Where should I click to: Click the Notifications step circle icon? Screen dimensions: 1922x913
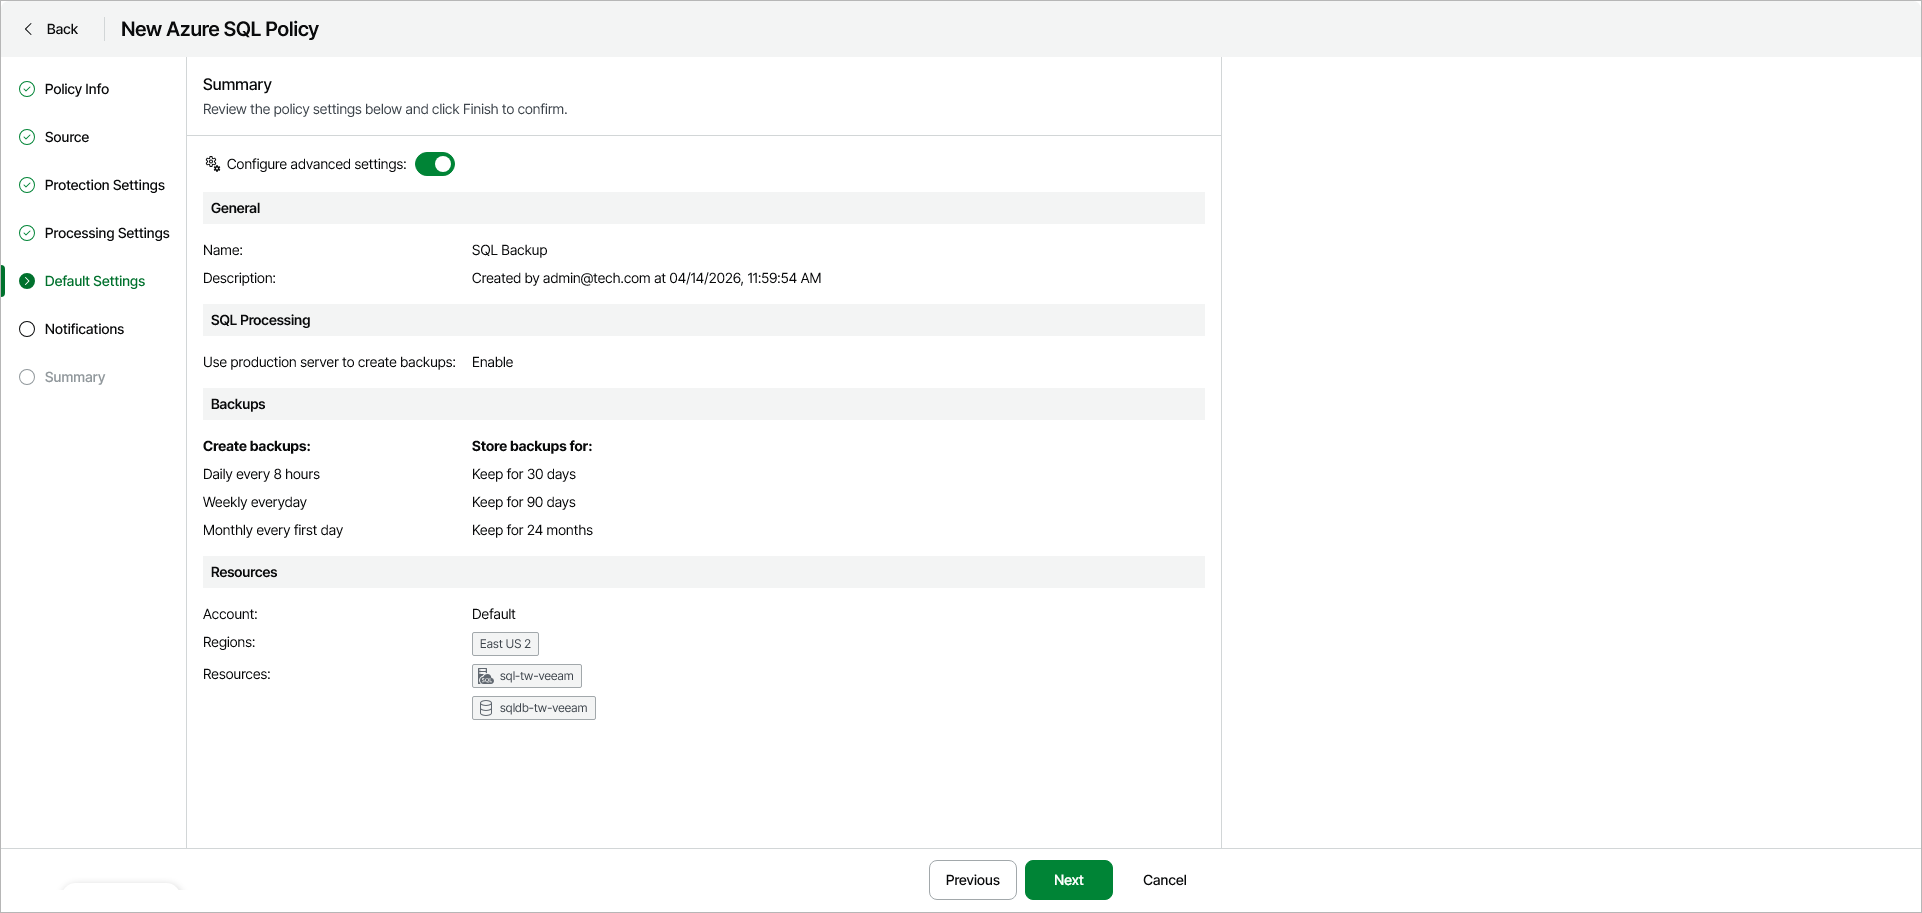tap(27, 329)
